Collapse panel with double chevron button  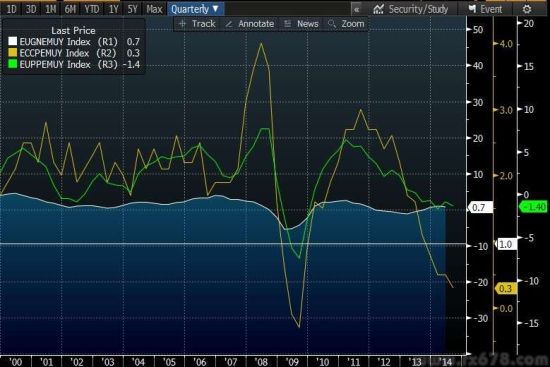(356, 9)
